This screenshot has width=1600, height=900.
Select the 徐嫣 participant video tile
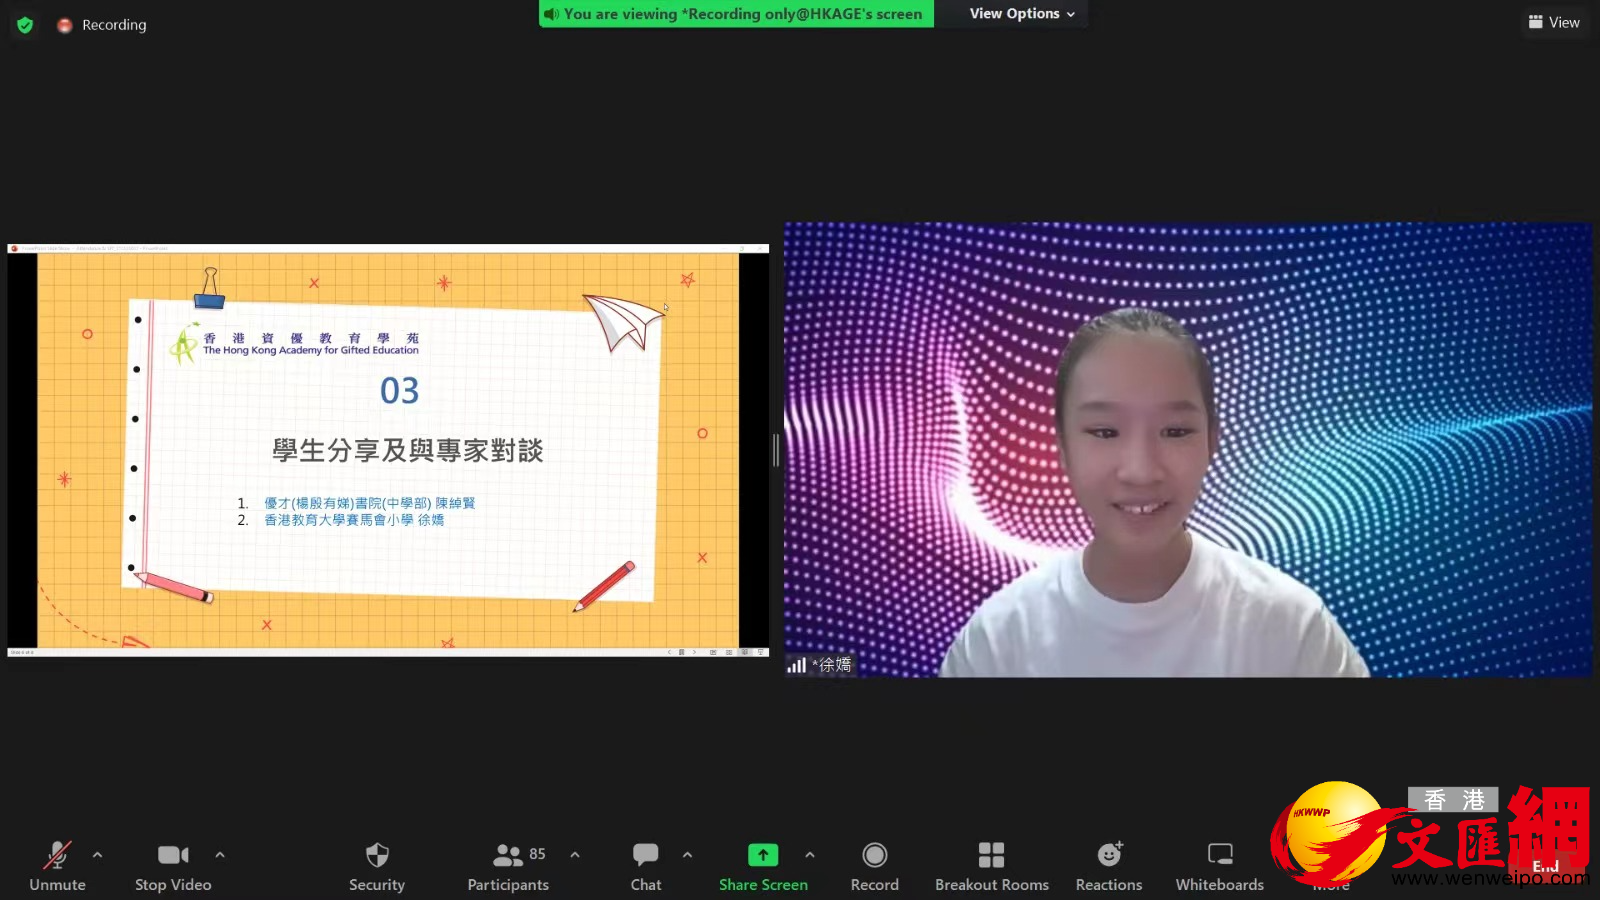point(1187,450)
